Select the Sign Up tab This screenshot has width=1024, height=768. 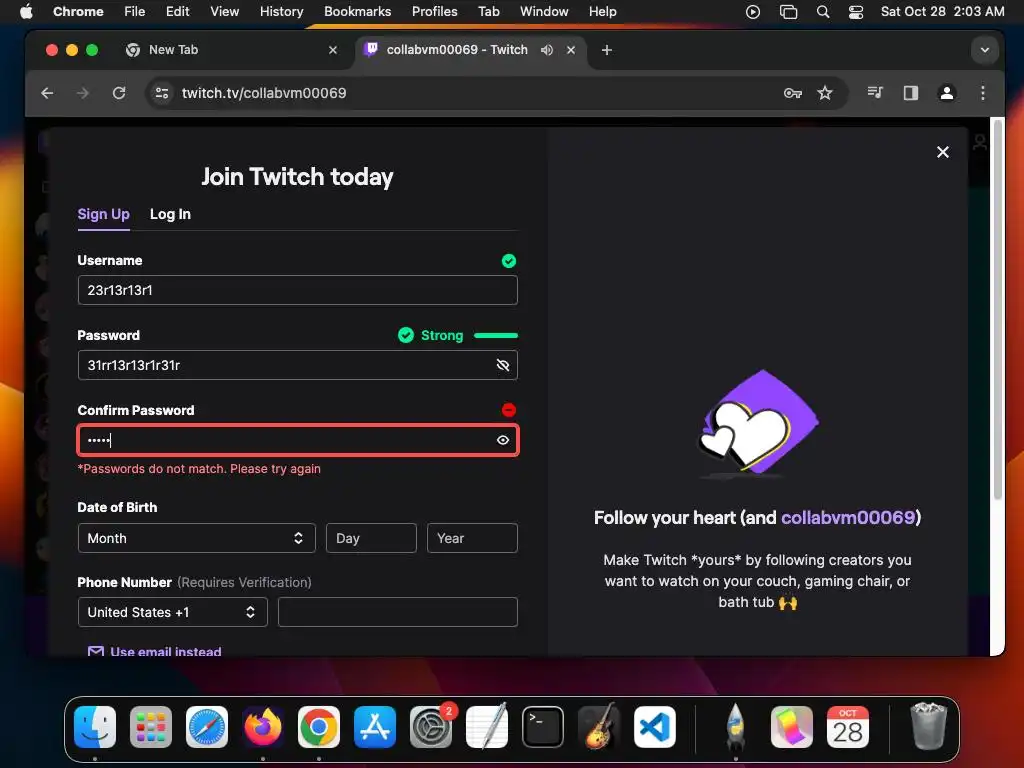coord(103,214)
